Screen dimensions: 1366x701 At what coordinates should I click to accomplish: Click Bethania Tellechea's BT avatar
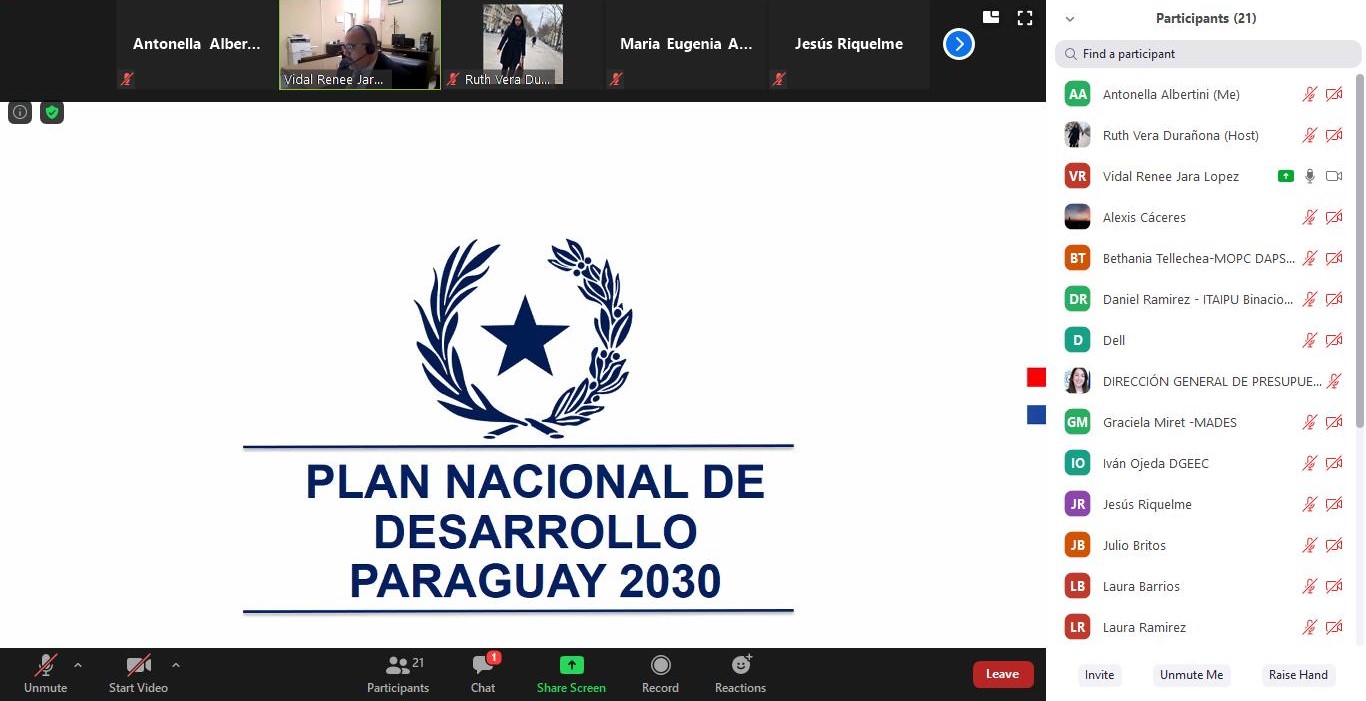[x=1077, y=258]
